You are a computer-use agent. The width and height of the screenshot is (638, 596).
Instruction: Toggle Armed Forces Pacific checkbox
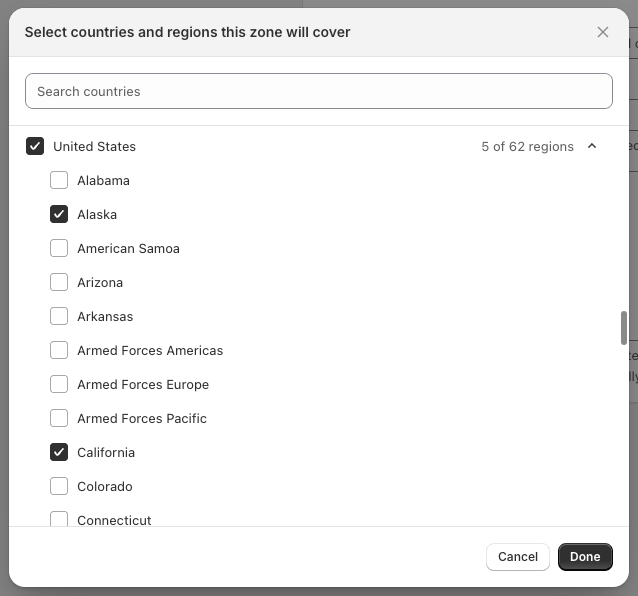point(59,418)
